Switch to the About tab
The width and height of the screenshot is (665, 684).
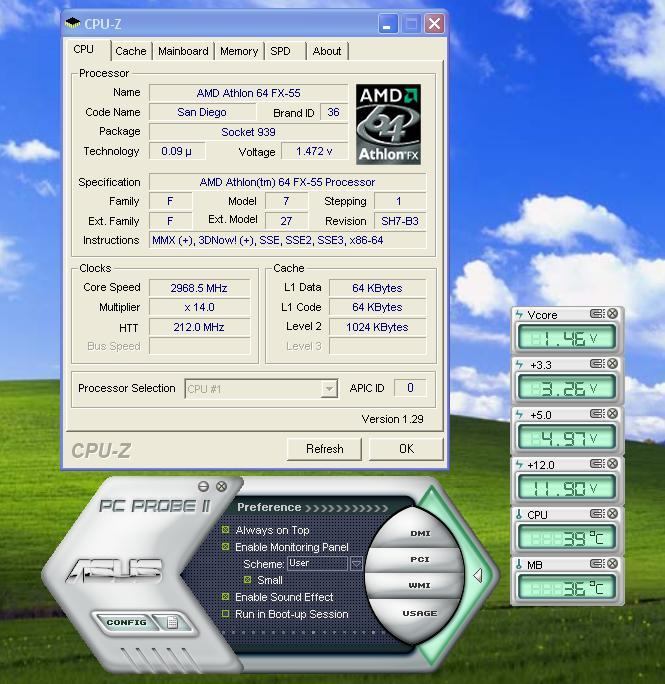click(x=326, y=51)
